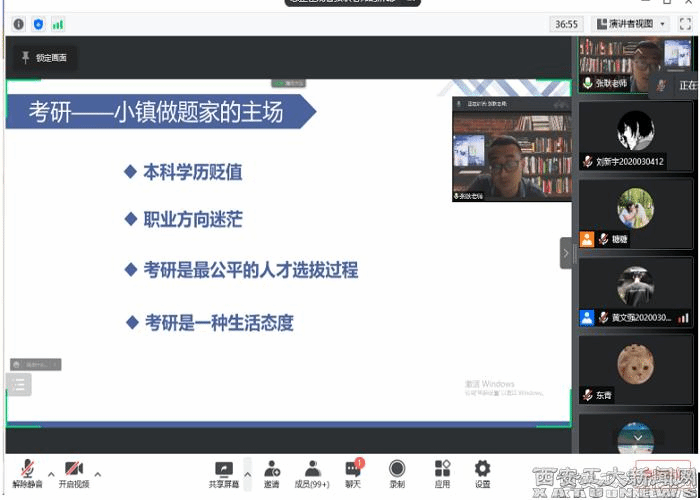
Task: Expand share screen options arrow
Action: tap(248, 474)
